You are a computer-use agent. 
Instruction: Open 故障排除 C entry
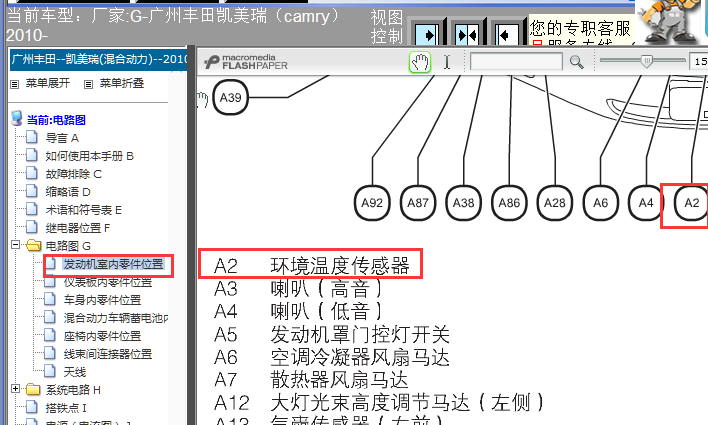point(74,174)
